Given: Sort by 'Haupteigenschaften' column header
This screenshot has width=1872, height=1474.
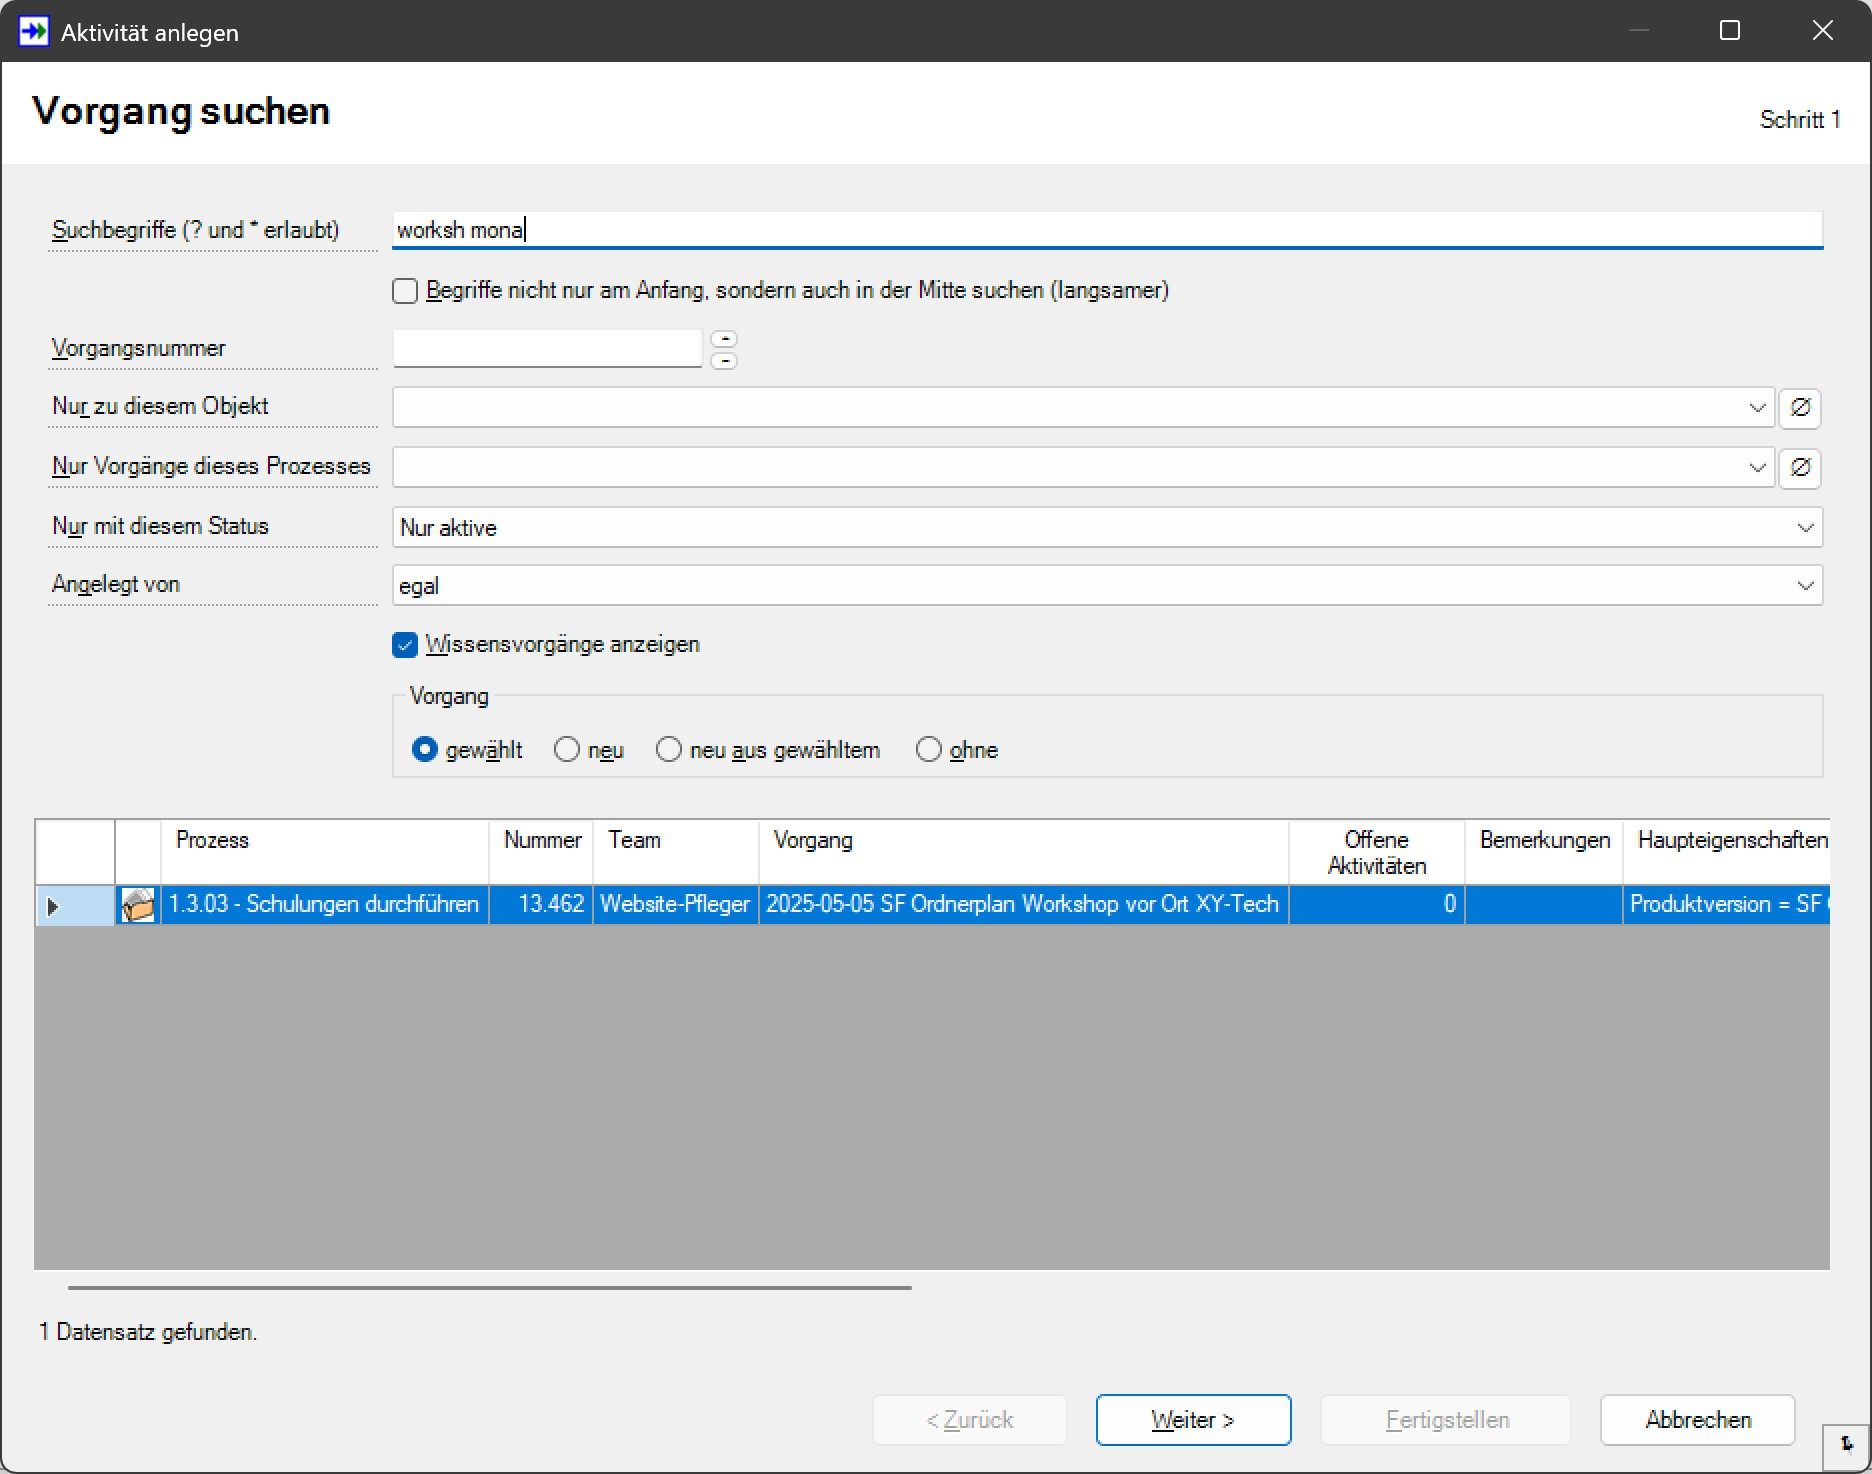Looking at the screenshot, I should tap(1727, 852).
